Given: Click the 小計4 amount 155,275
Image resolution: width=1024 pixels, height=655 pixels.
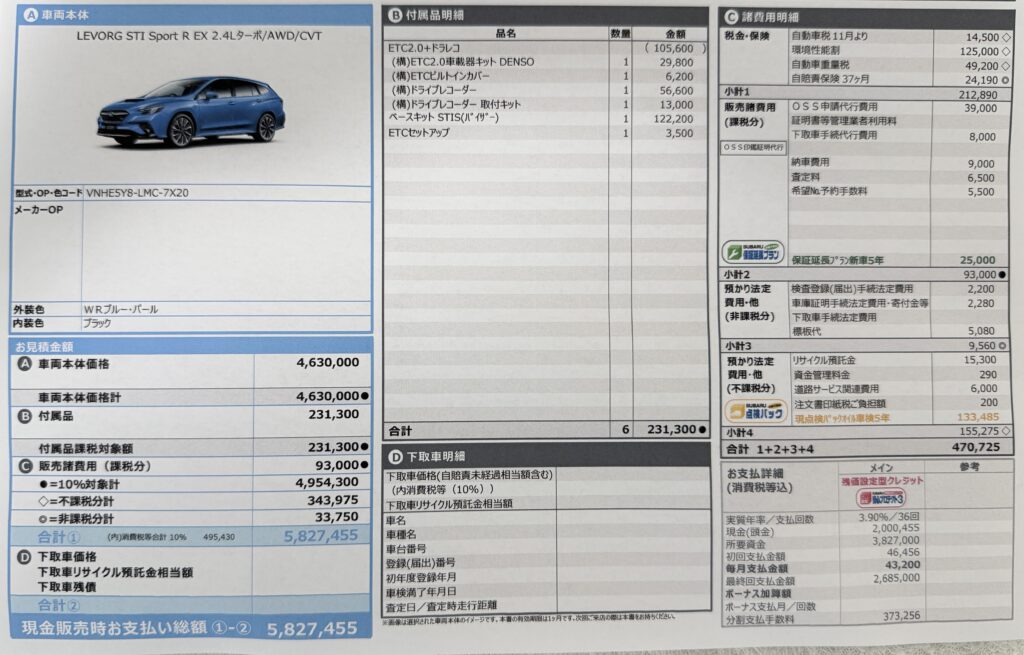Looking at the screenshot, I should pos(980,431).
